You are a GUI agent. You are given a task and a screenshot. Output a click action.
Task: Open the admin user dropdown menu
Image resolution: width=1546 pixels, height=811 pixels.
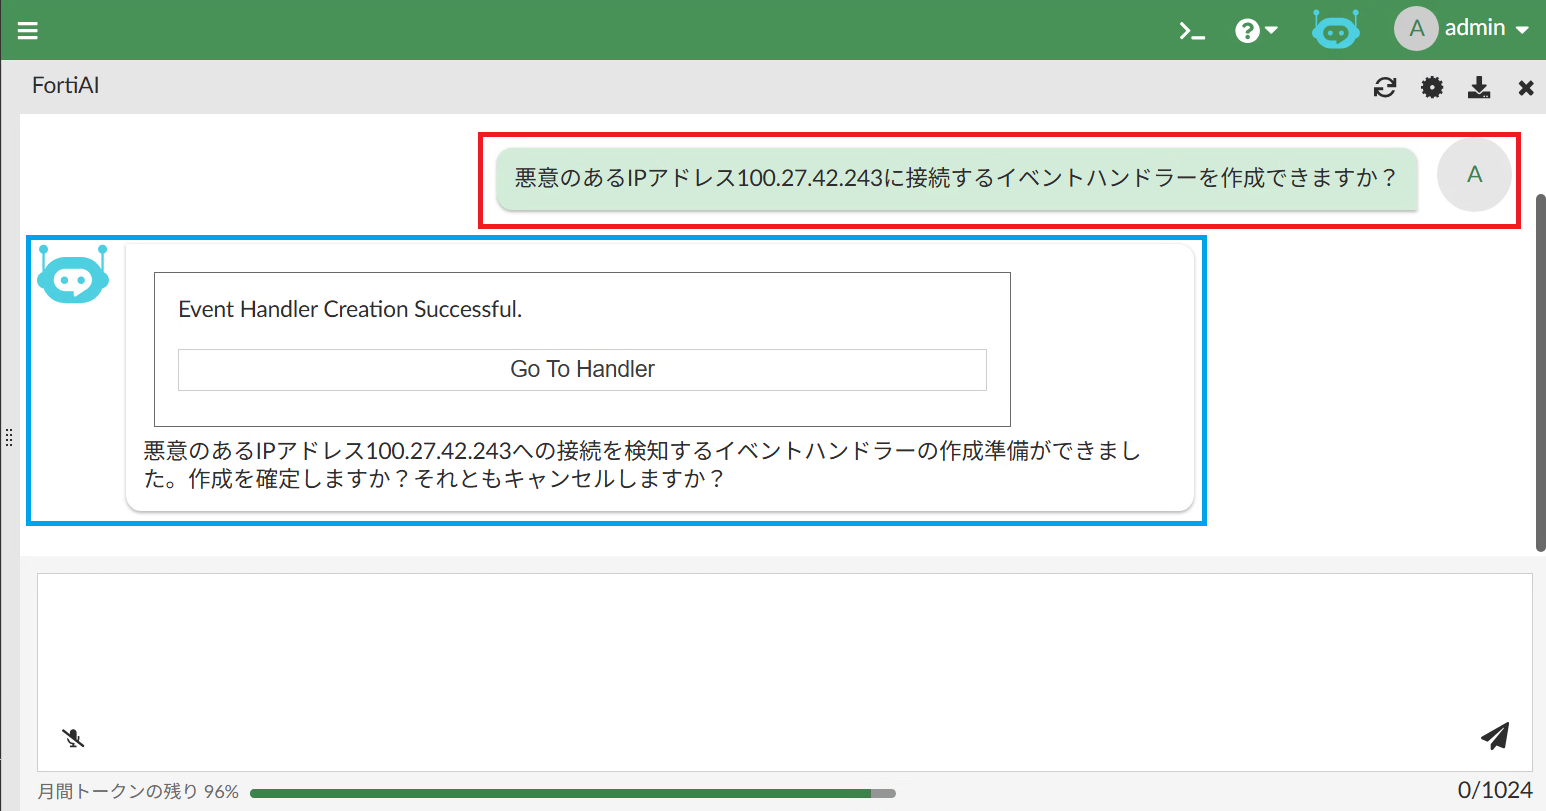(1486, 29)
